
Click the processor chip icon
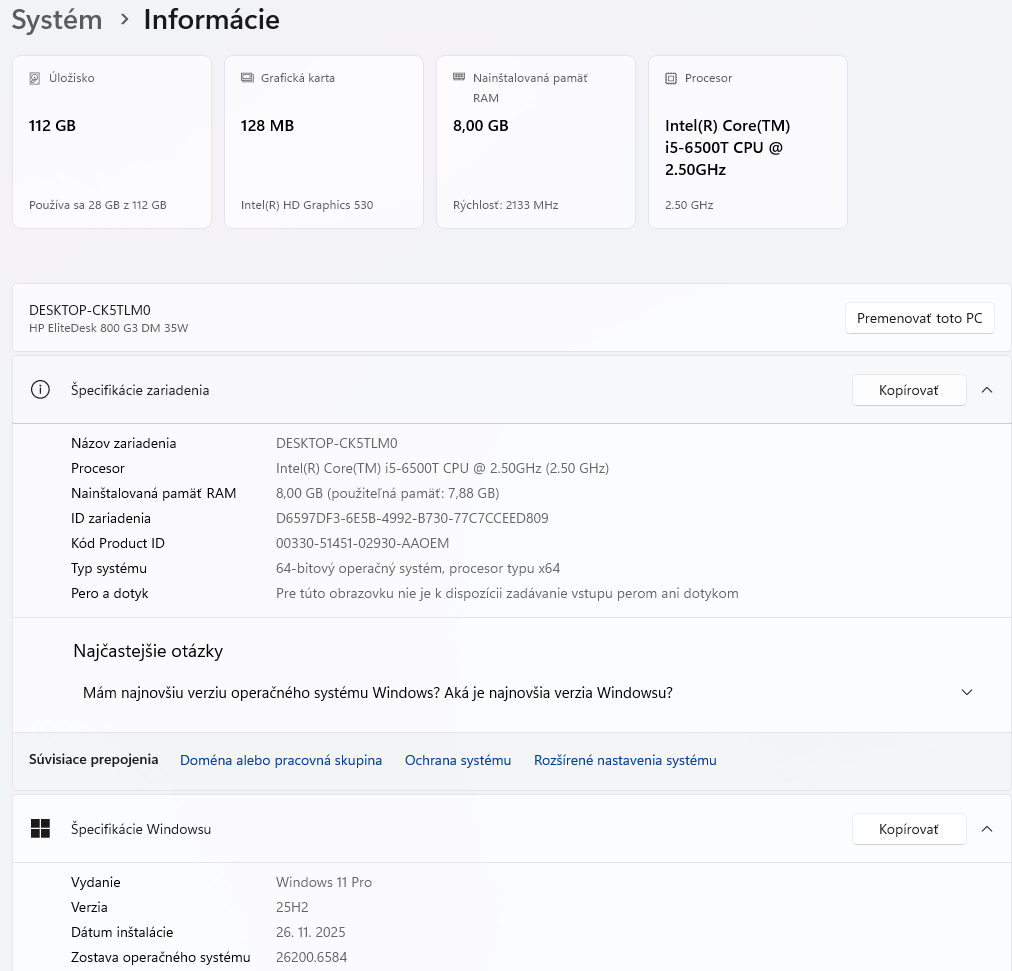point(671,78)
